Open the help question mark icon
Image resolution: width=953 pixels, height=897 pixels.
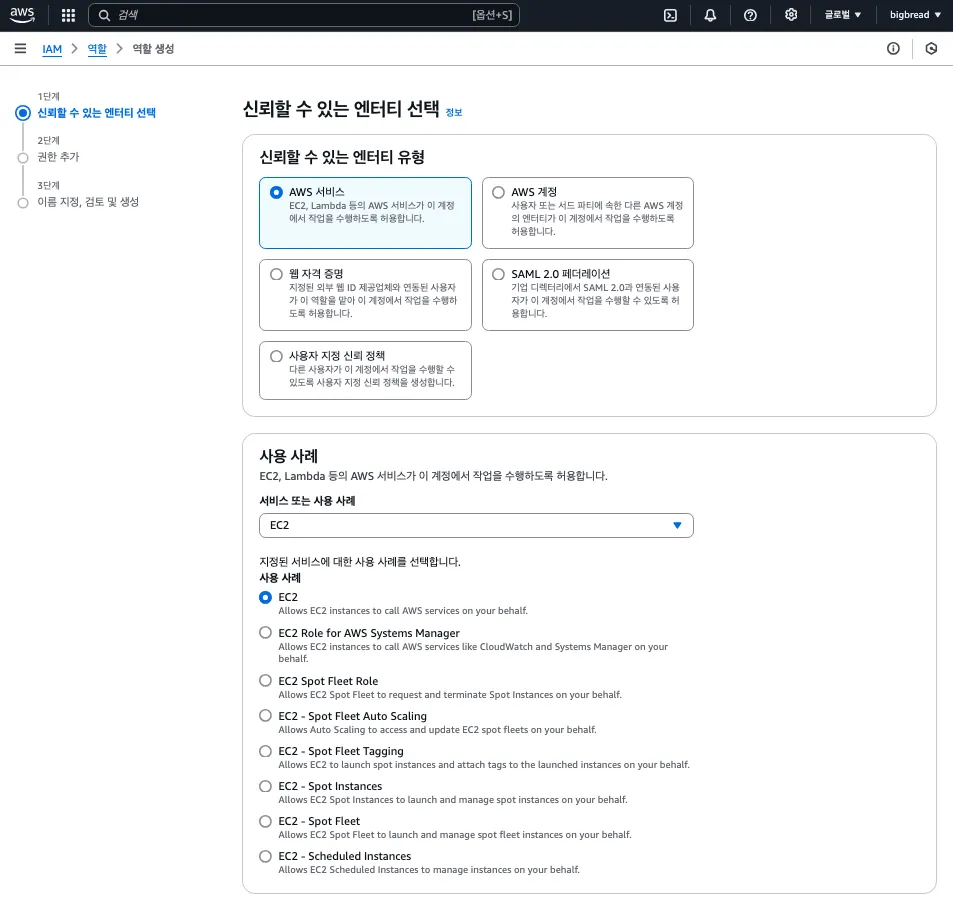751,15
